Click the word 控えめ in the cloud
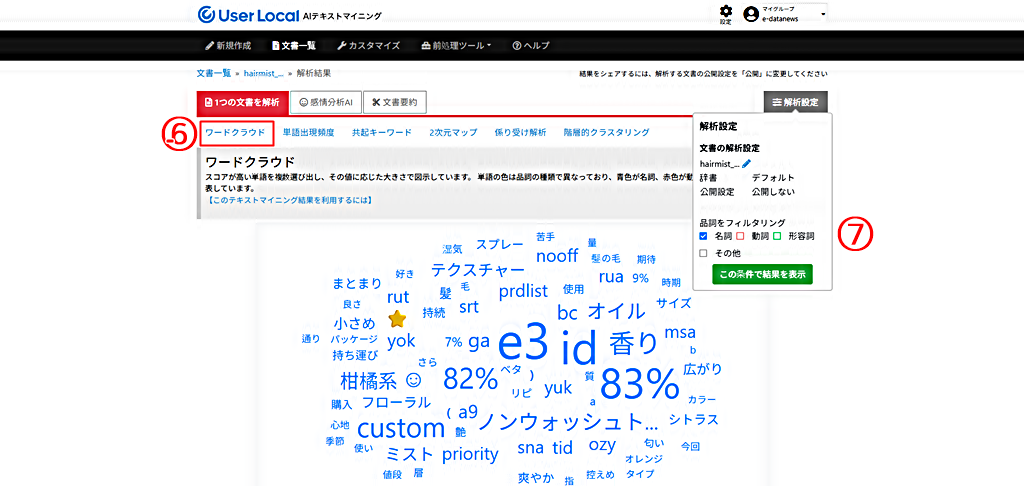The width and height of the screenshot is (1024, 486). coord(600,475)
